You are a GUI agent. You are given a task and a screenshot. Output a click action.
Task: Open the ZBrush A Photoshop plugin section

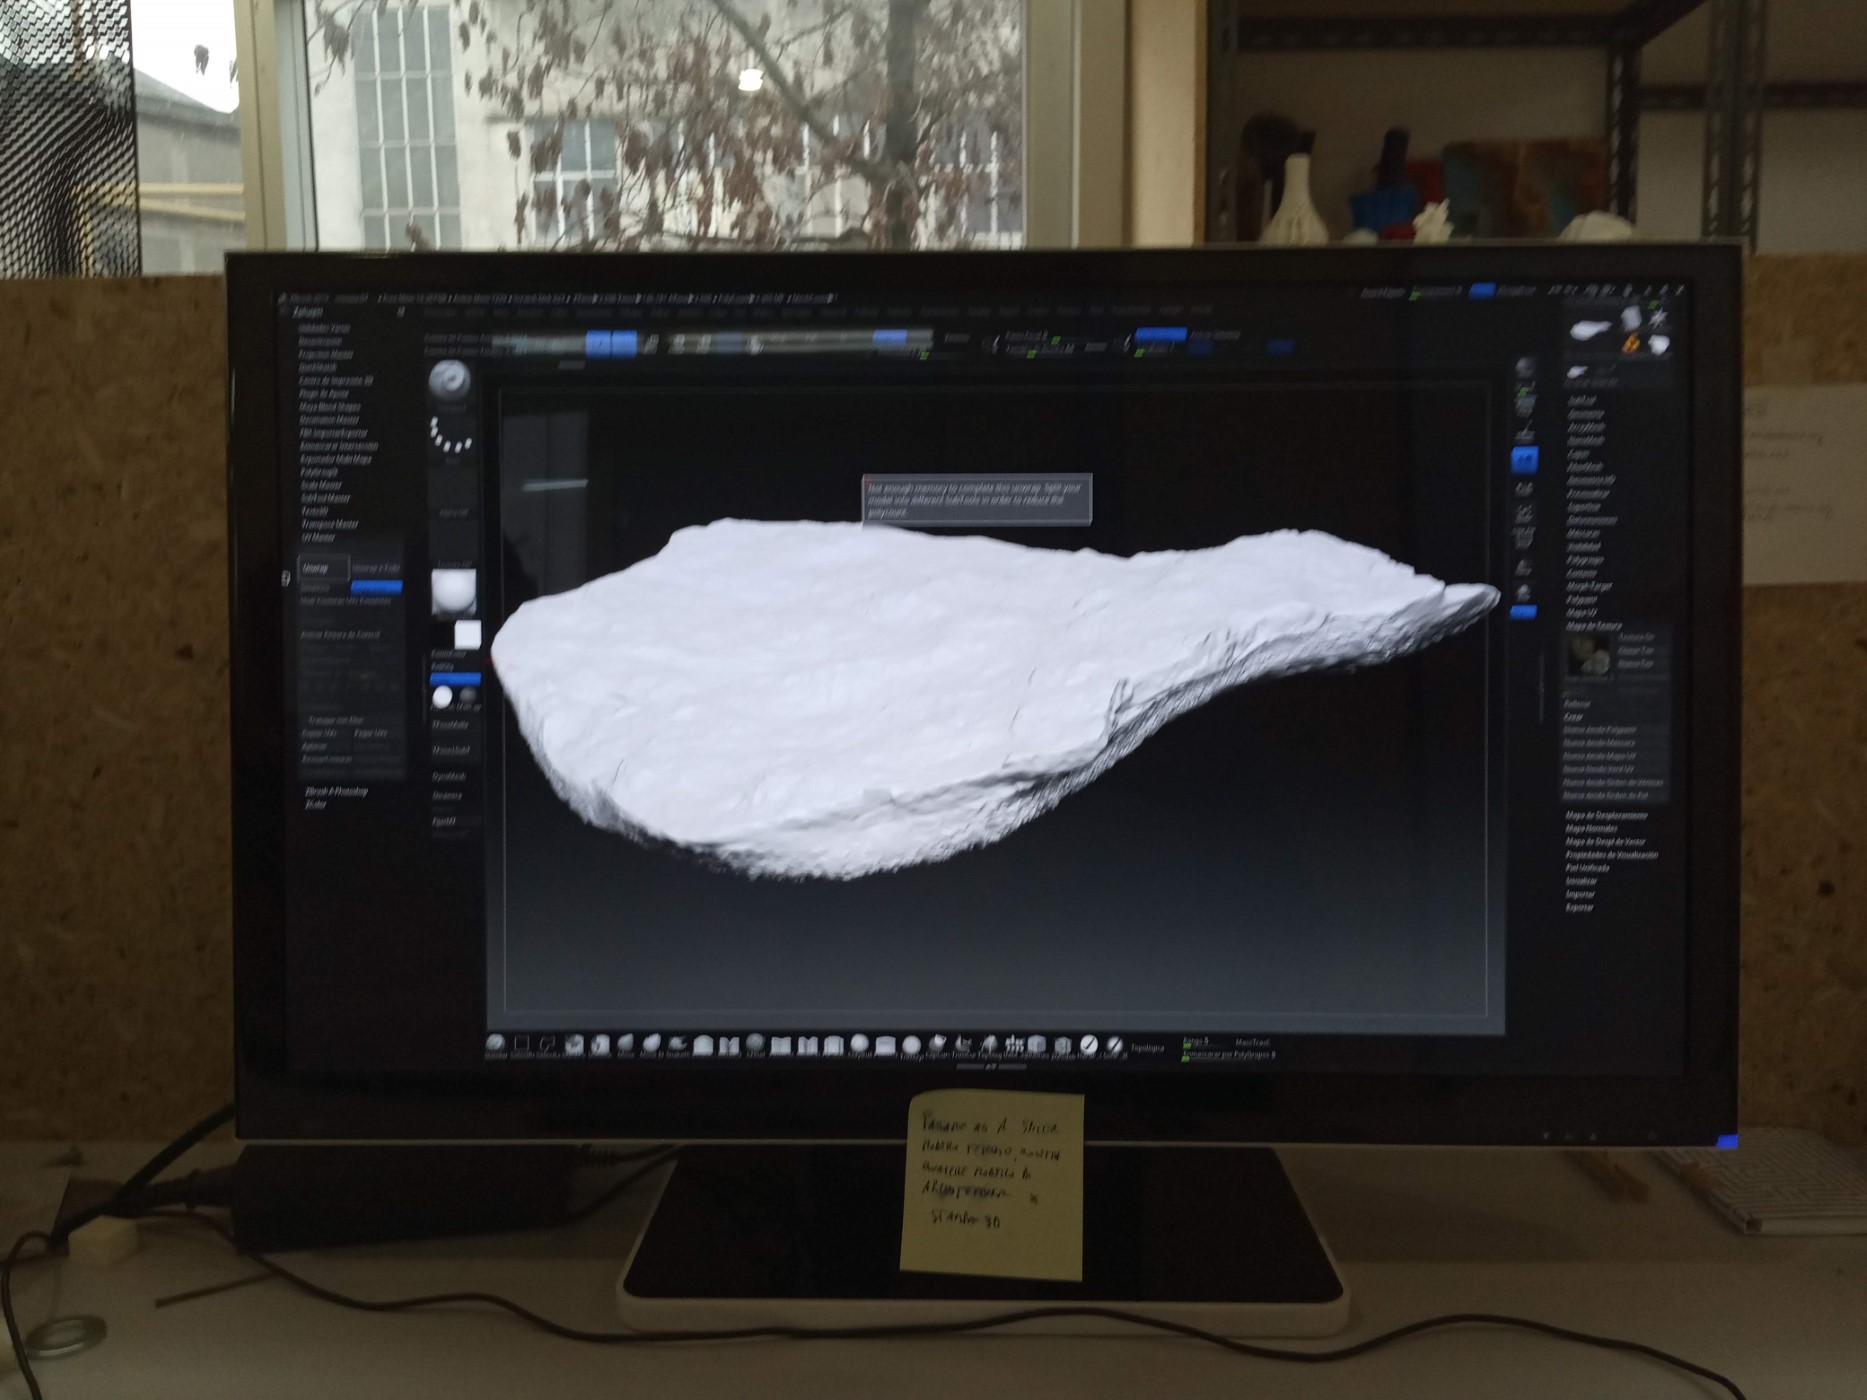coord(336,791)
